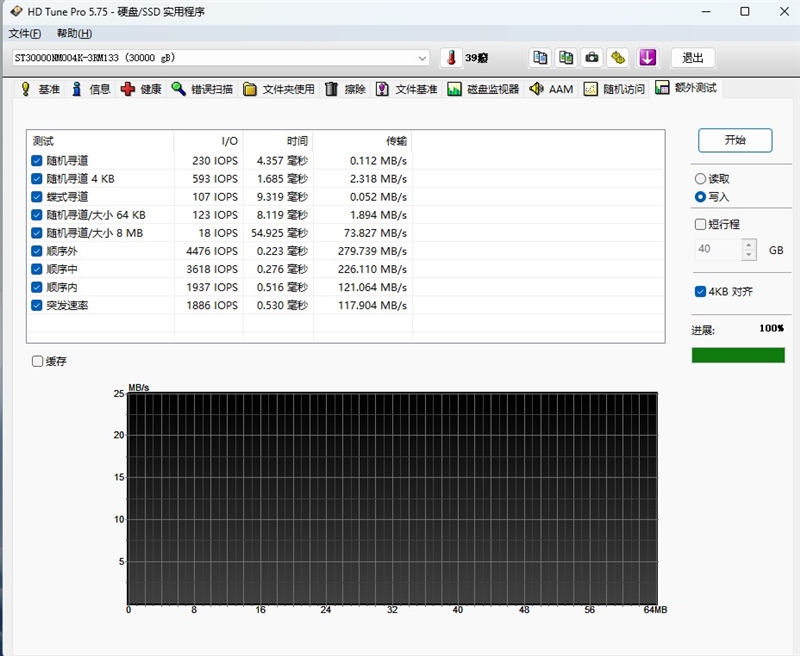The image size is (800, 656).
Task: Toggle the 突发速率 burst rate checkbox
Action: pos(37,305)
